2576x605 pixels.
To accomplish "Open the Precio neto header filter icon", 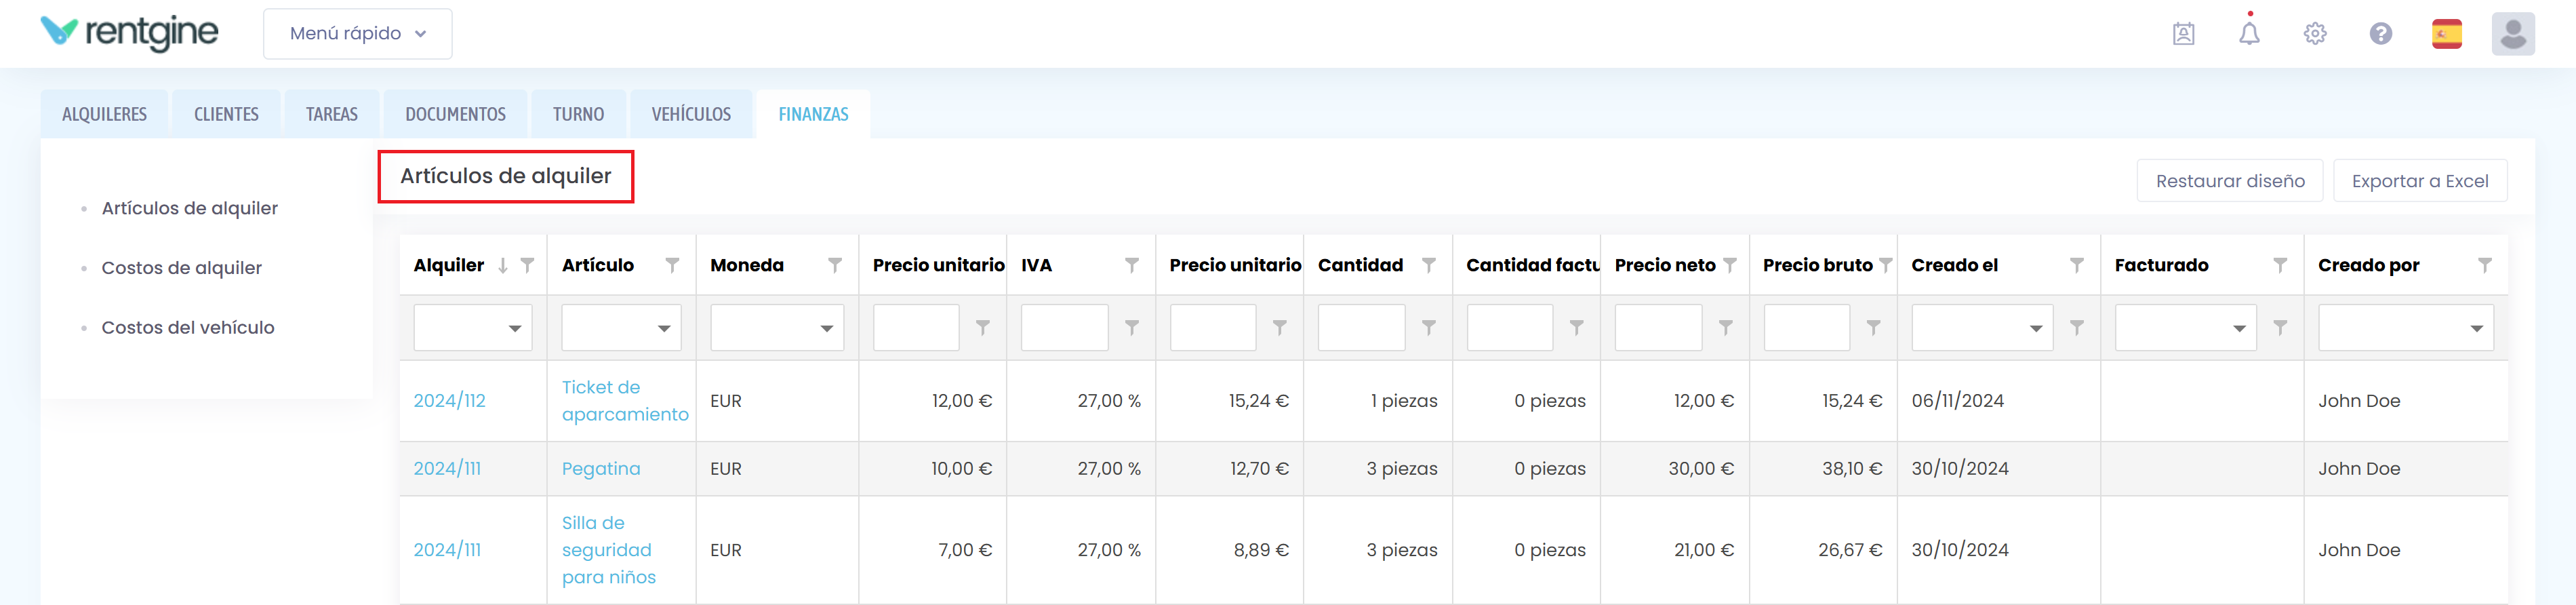I will tap(1730, 265).
